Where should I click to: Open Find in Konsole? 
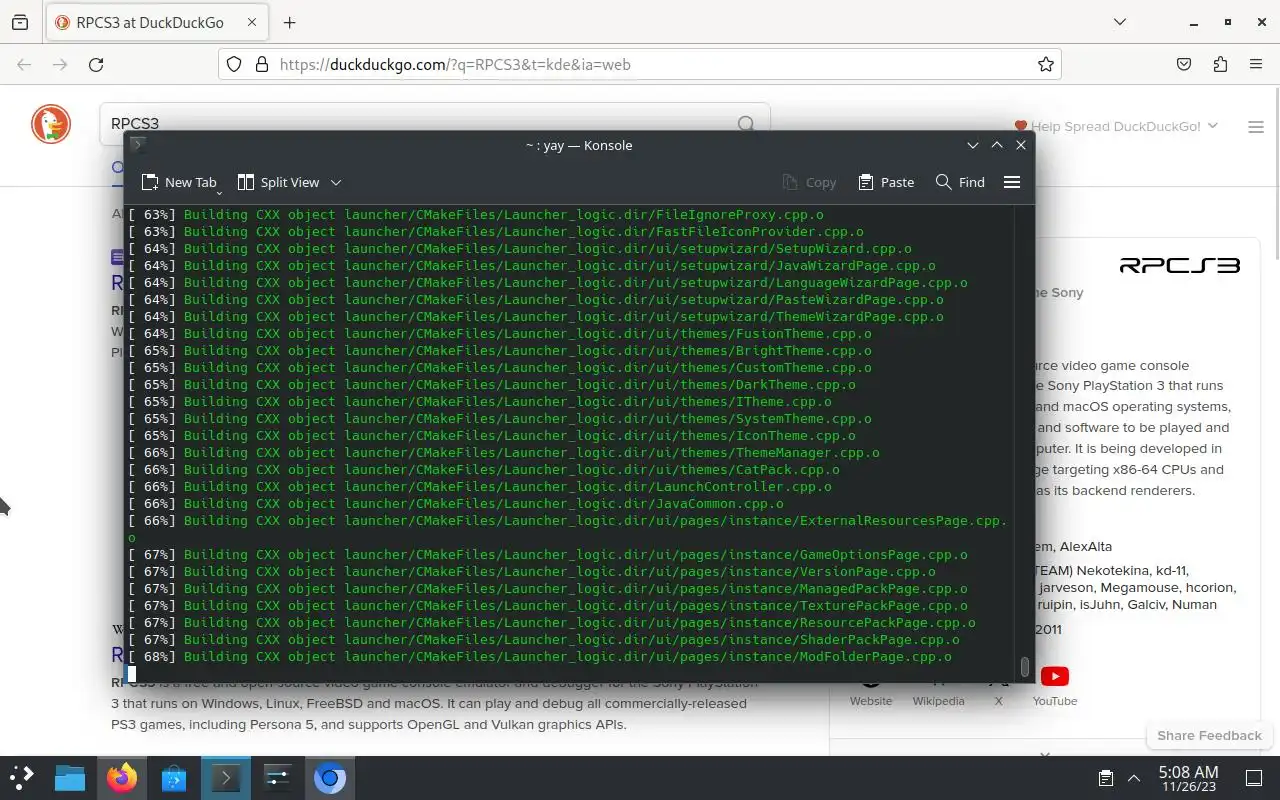[x=960, y=182]
